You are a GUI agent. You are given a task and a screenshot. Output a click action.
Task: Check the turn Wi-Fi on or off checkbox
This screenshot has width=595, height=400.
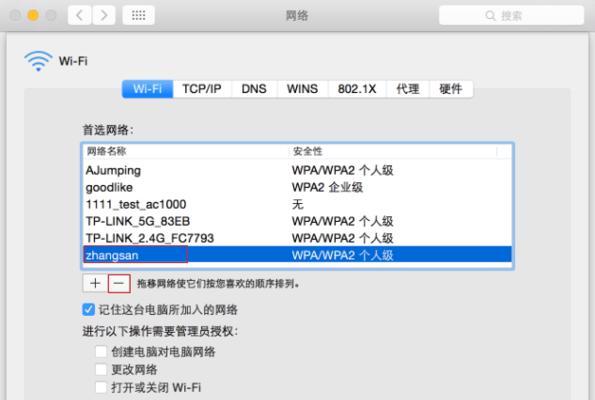pos(101,387)
